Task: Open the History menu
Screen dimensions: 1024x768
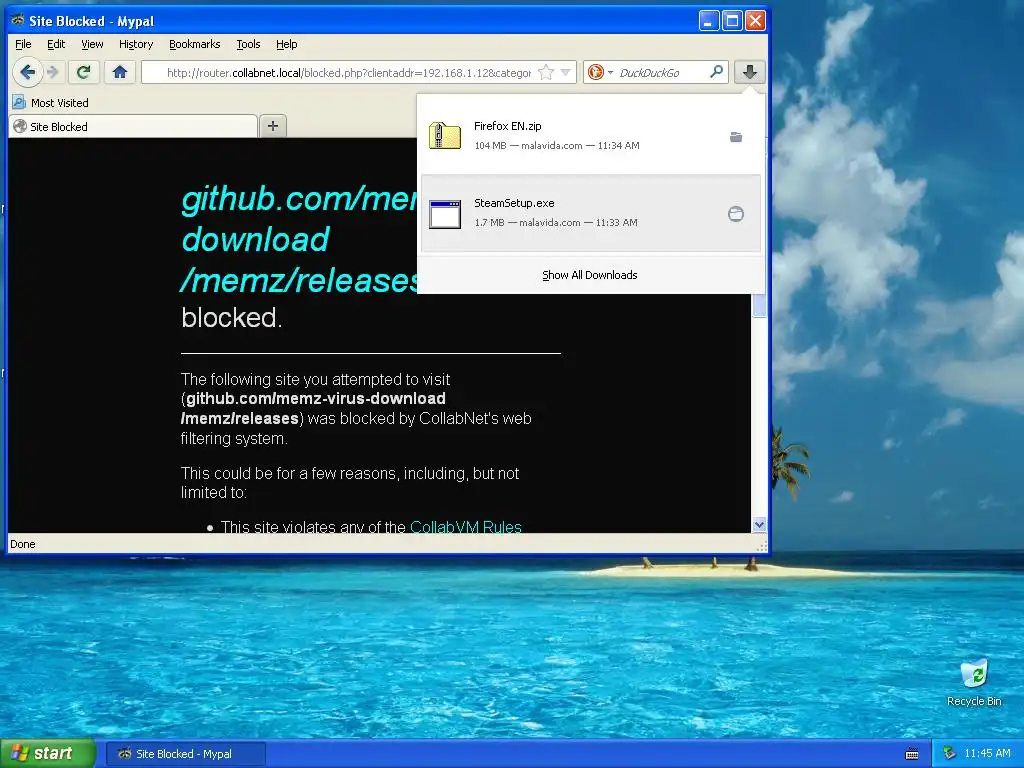Action: [136, 44]
